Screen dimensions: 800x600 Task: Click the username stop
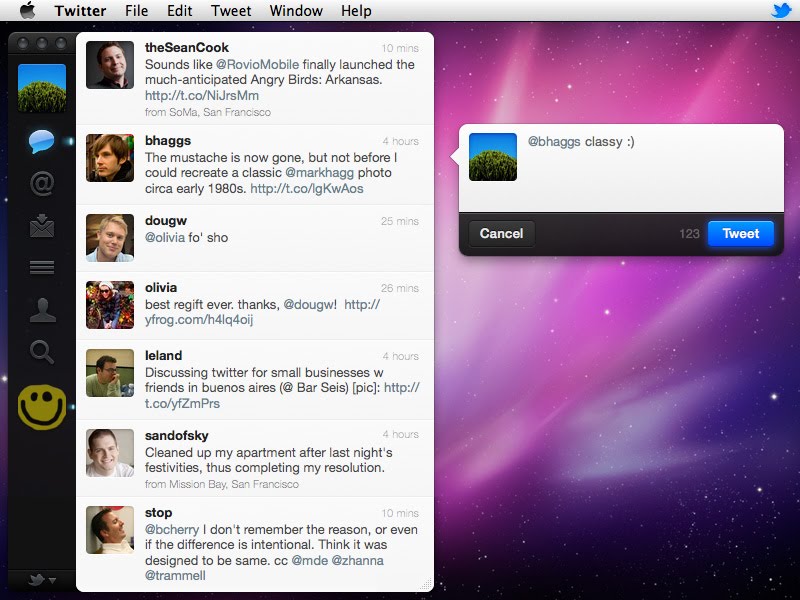point(158,513)
